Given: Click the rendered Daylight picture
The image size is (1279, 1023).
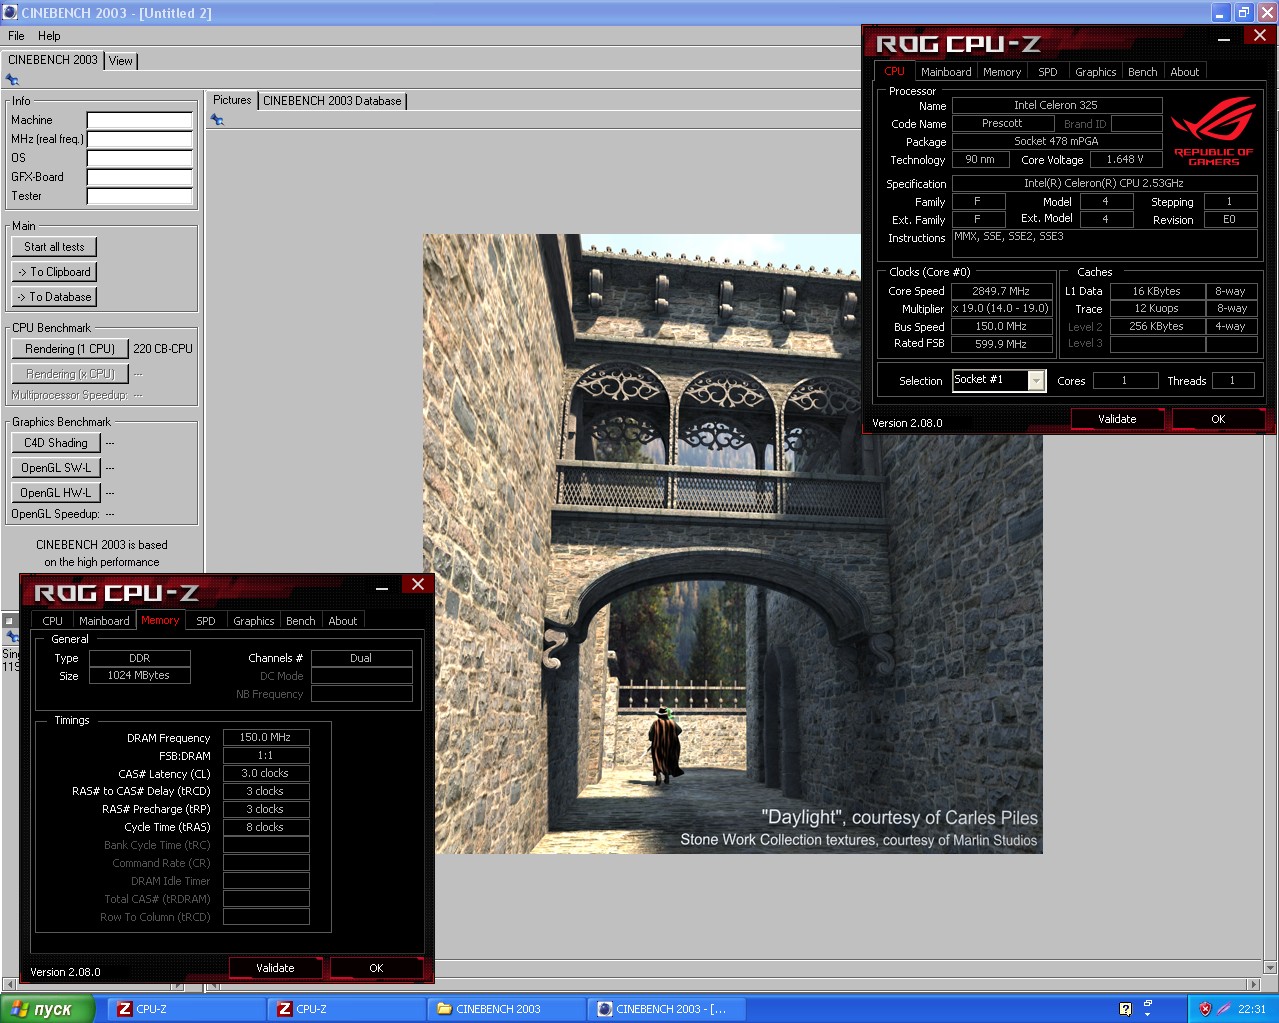Looking at the screenshot, I should tap(732, 543).
